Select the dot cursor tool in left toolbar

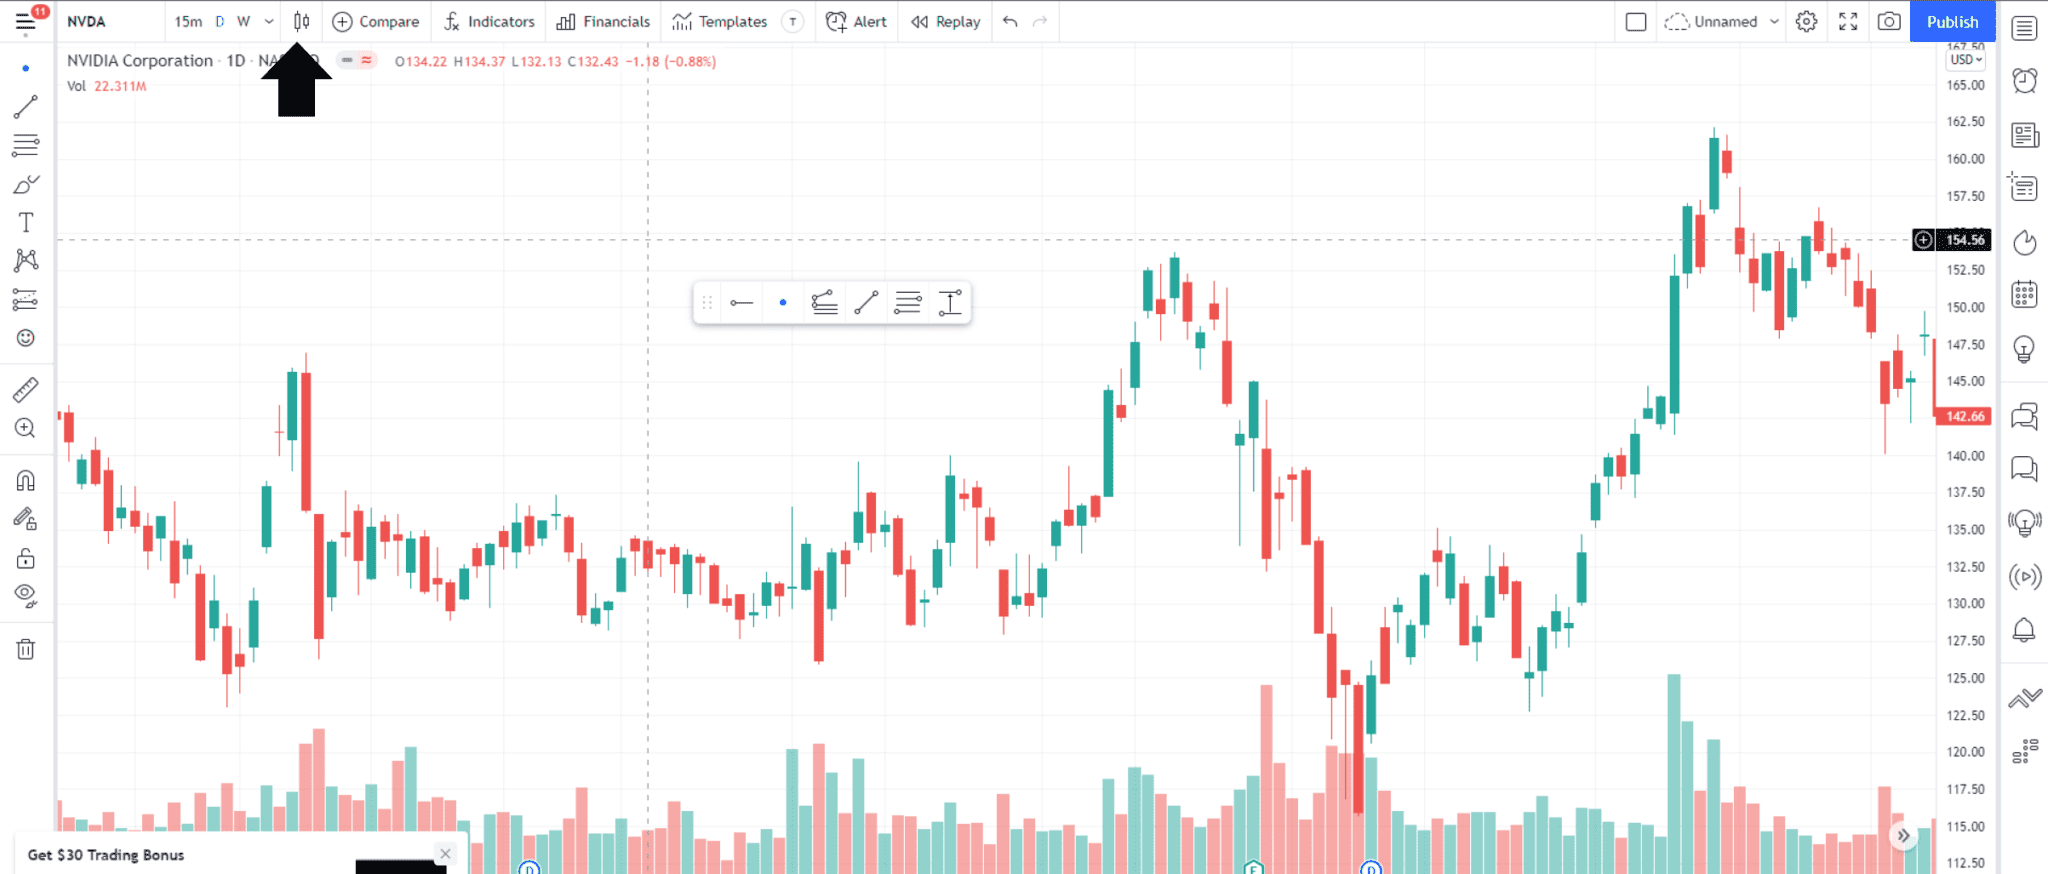[x=26, y=68]
